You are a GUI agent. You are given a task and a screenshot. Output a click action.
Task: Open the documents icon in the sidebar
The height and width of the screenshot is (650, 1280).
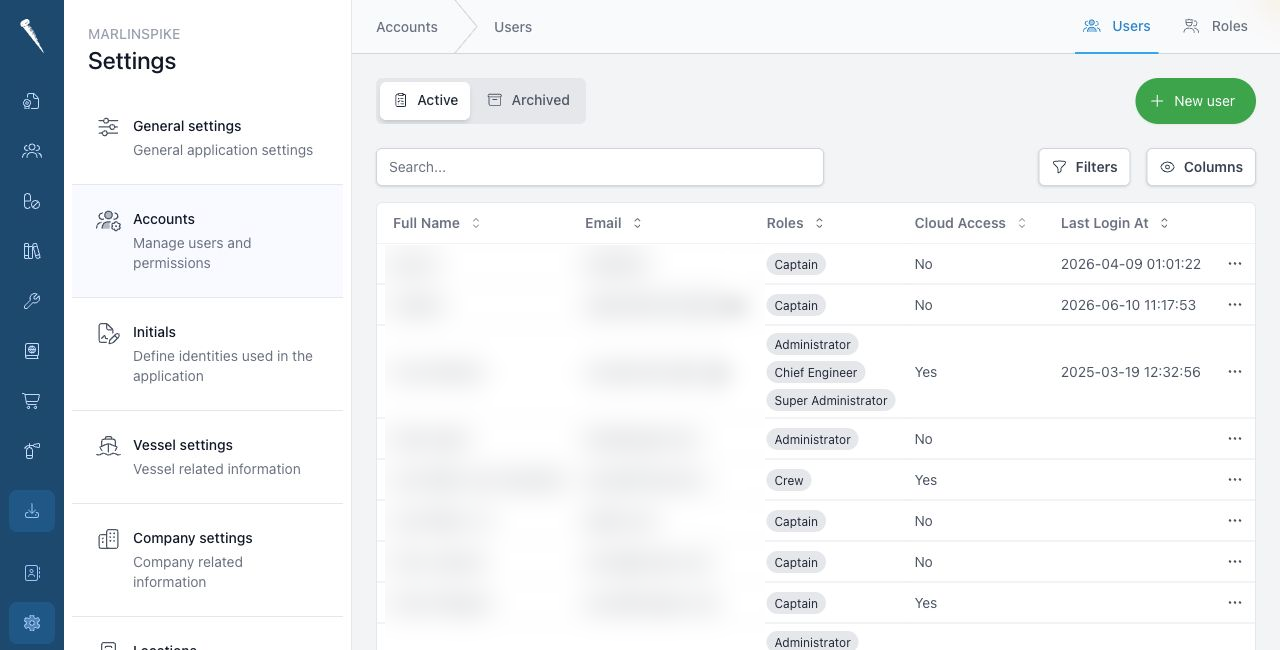pyautogui.click(x=32, y=100)
